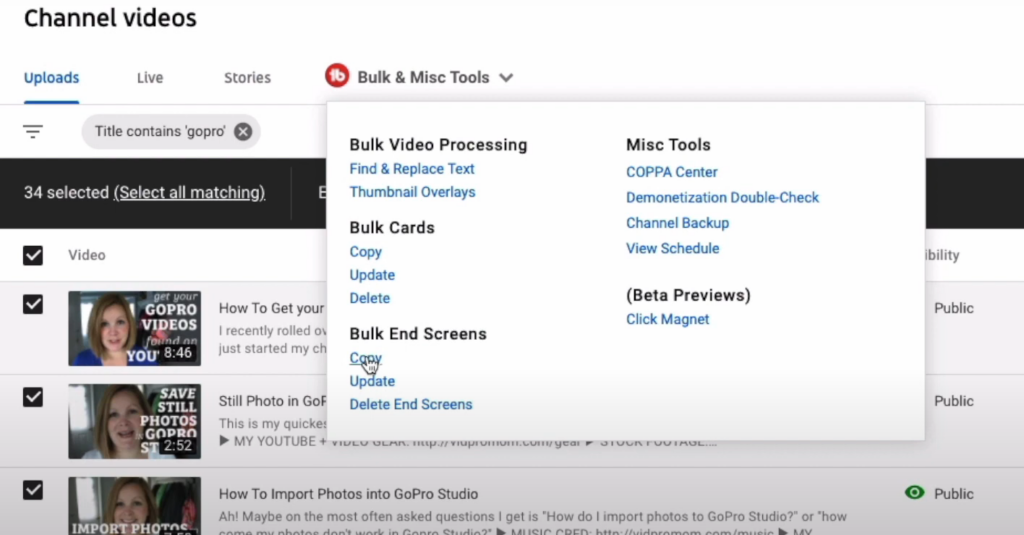Switch to the Uploads tab
Viewport: 1024px width, 535px height.
pos(52,78)
